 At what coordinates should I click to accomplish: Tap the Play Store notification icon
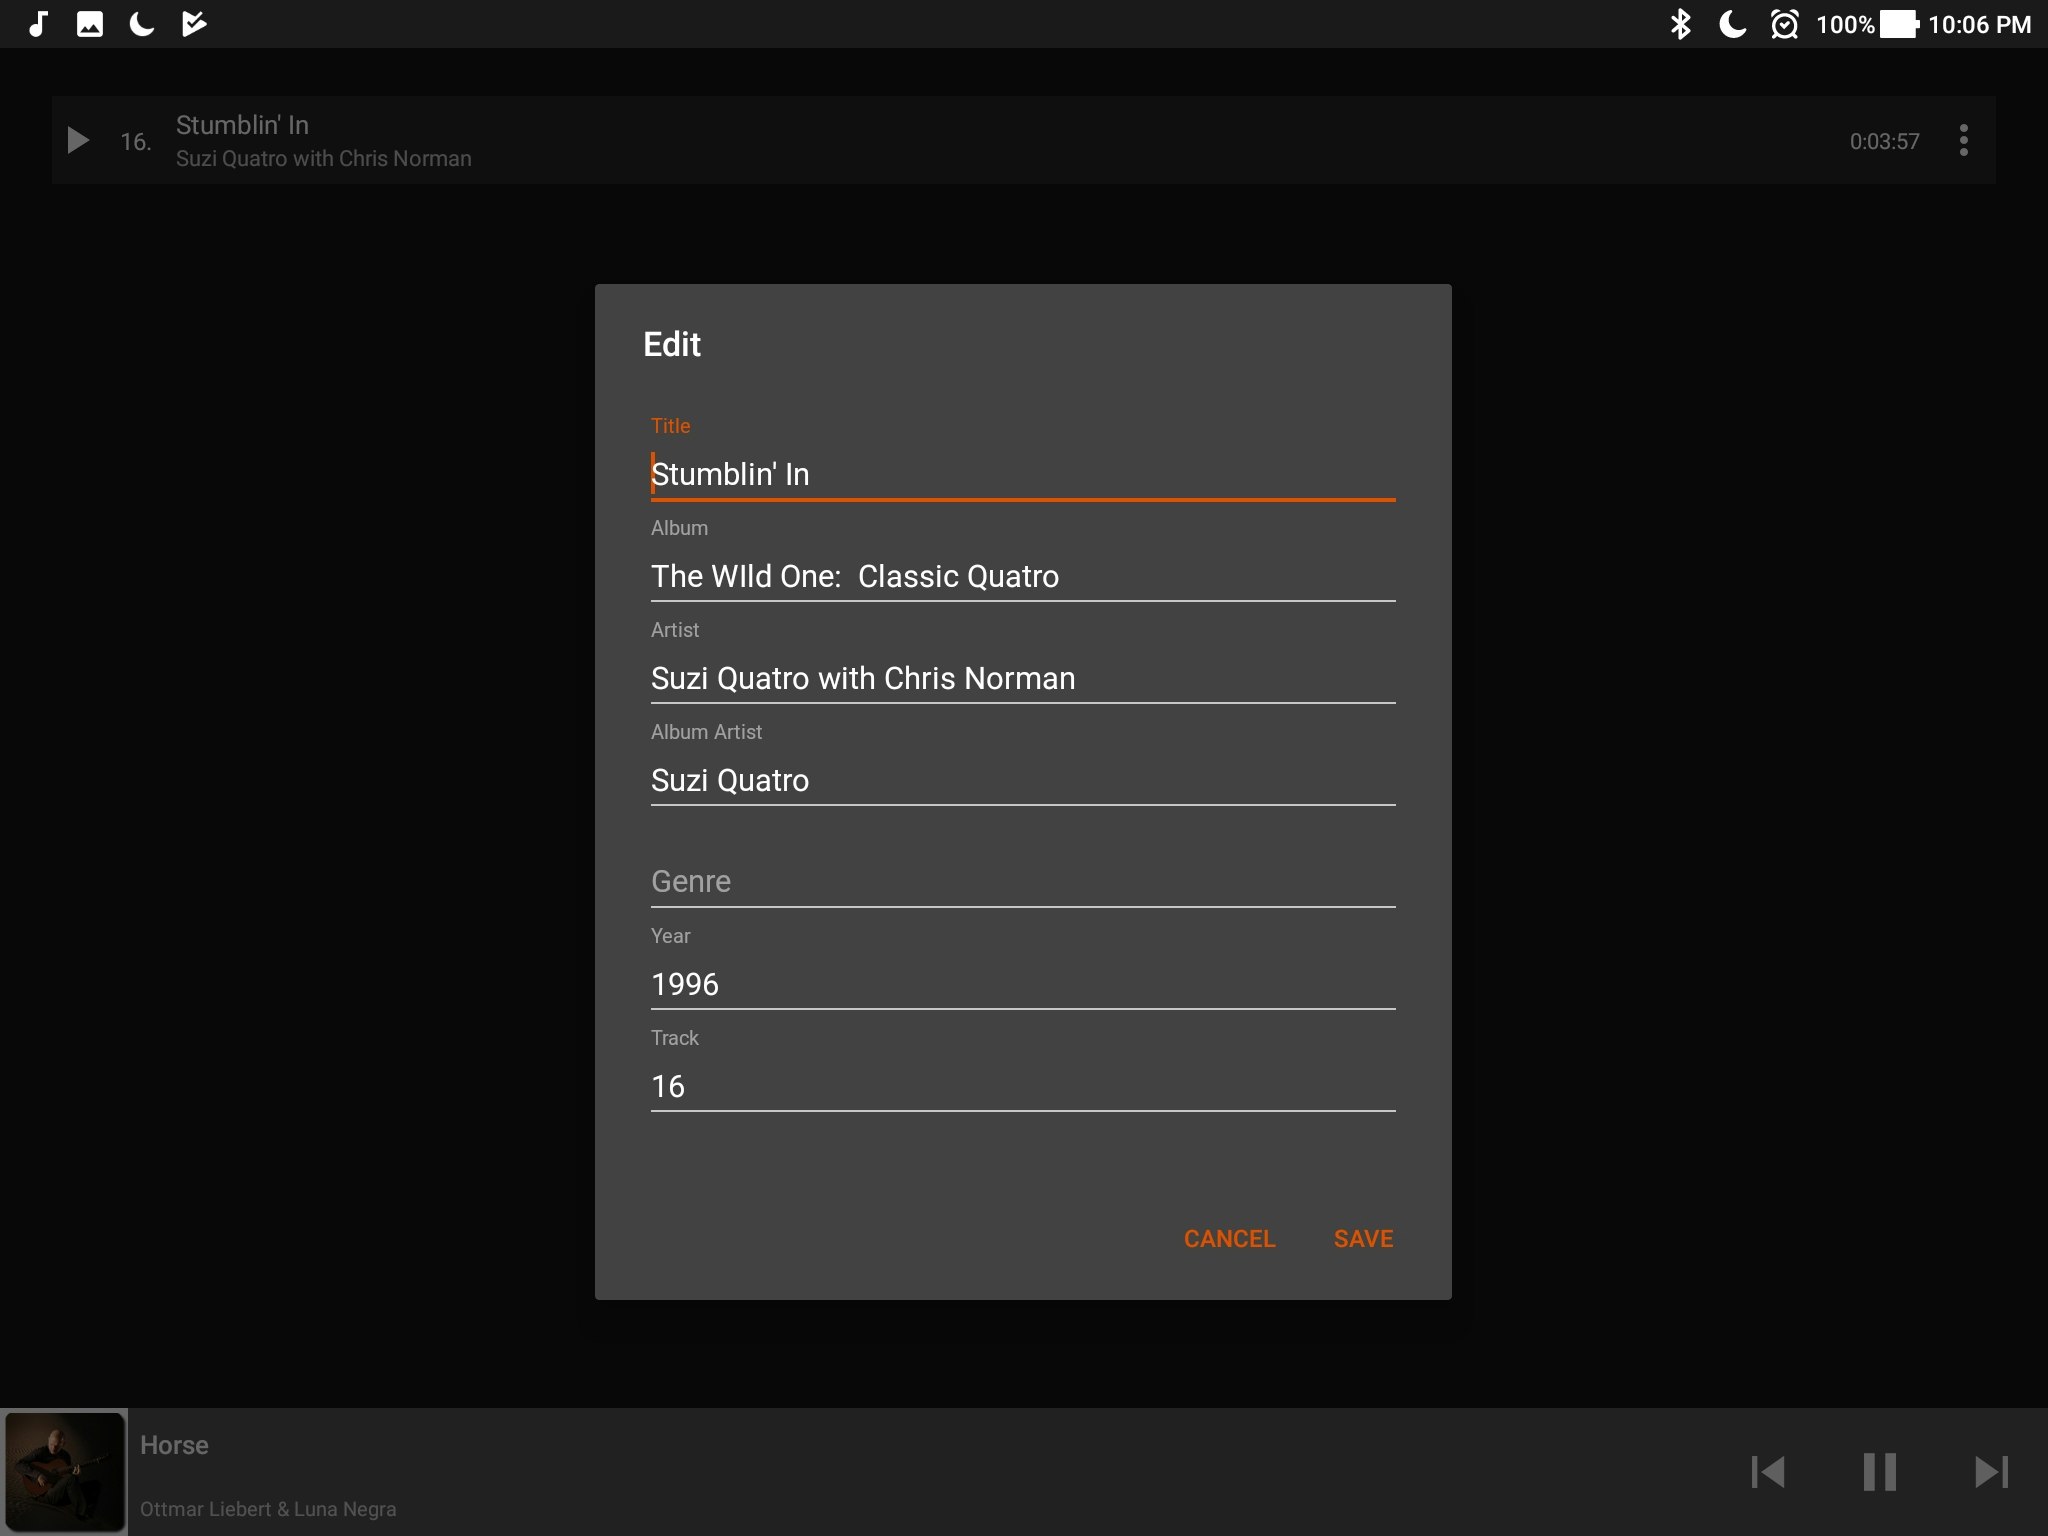194,23
